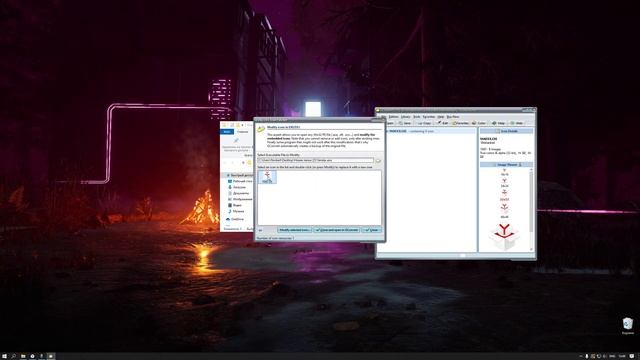The width and height of the screenshot is (640, 360).
Task: Select the 32x32 icon thumbnail
Action: [504, 194]
